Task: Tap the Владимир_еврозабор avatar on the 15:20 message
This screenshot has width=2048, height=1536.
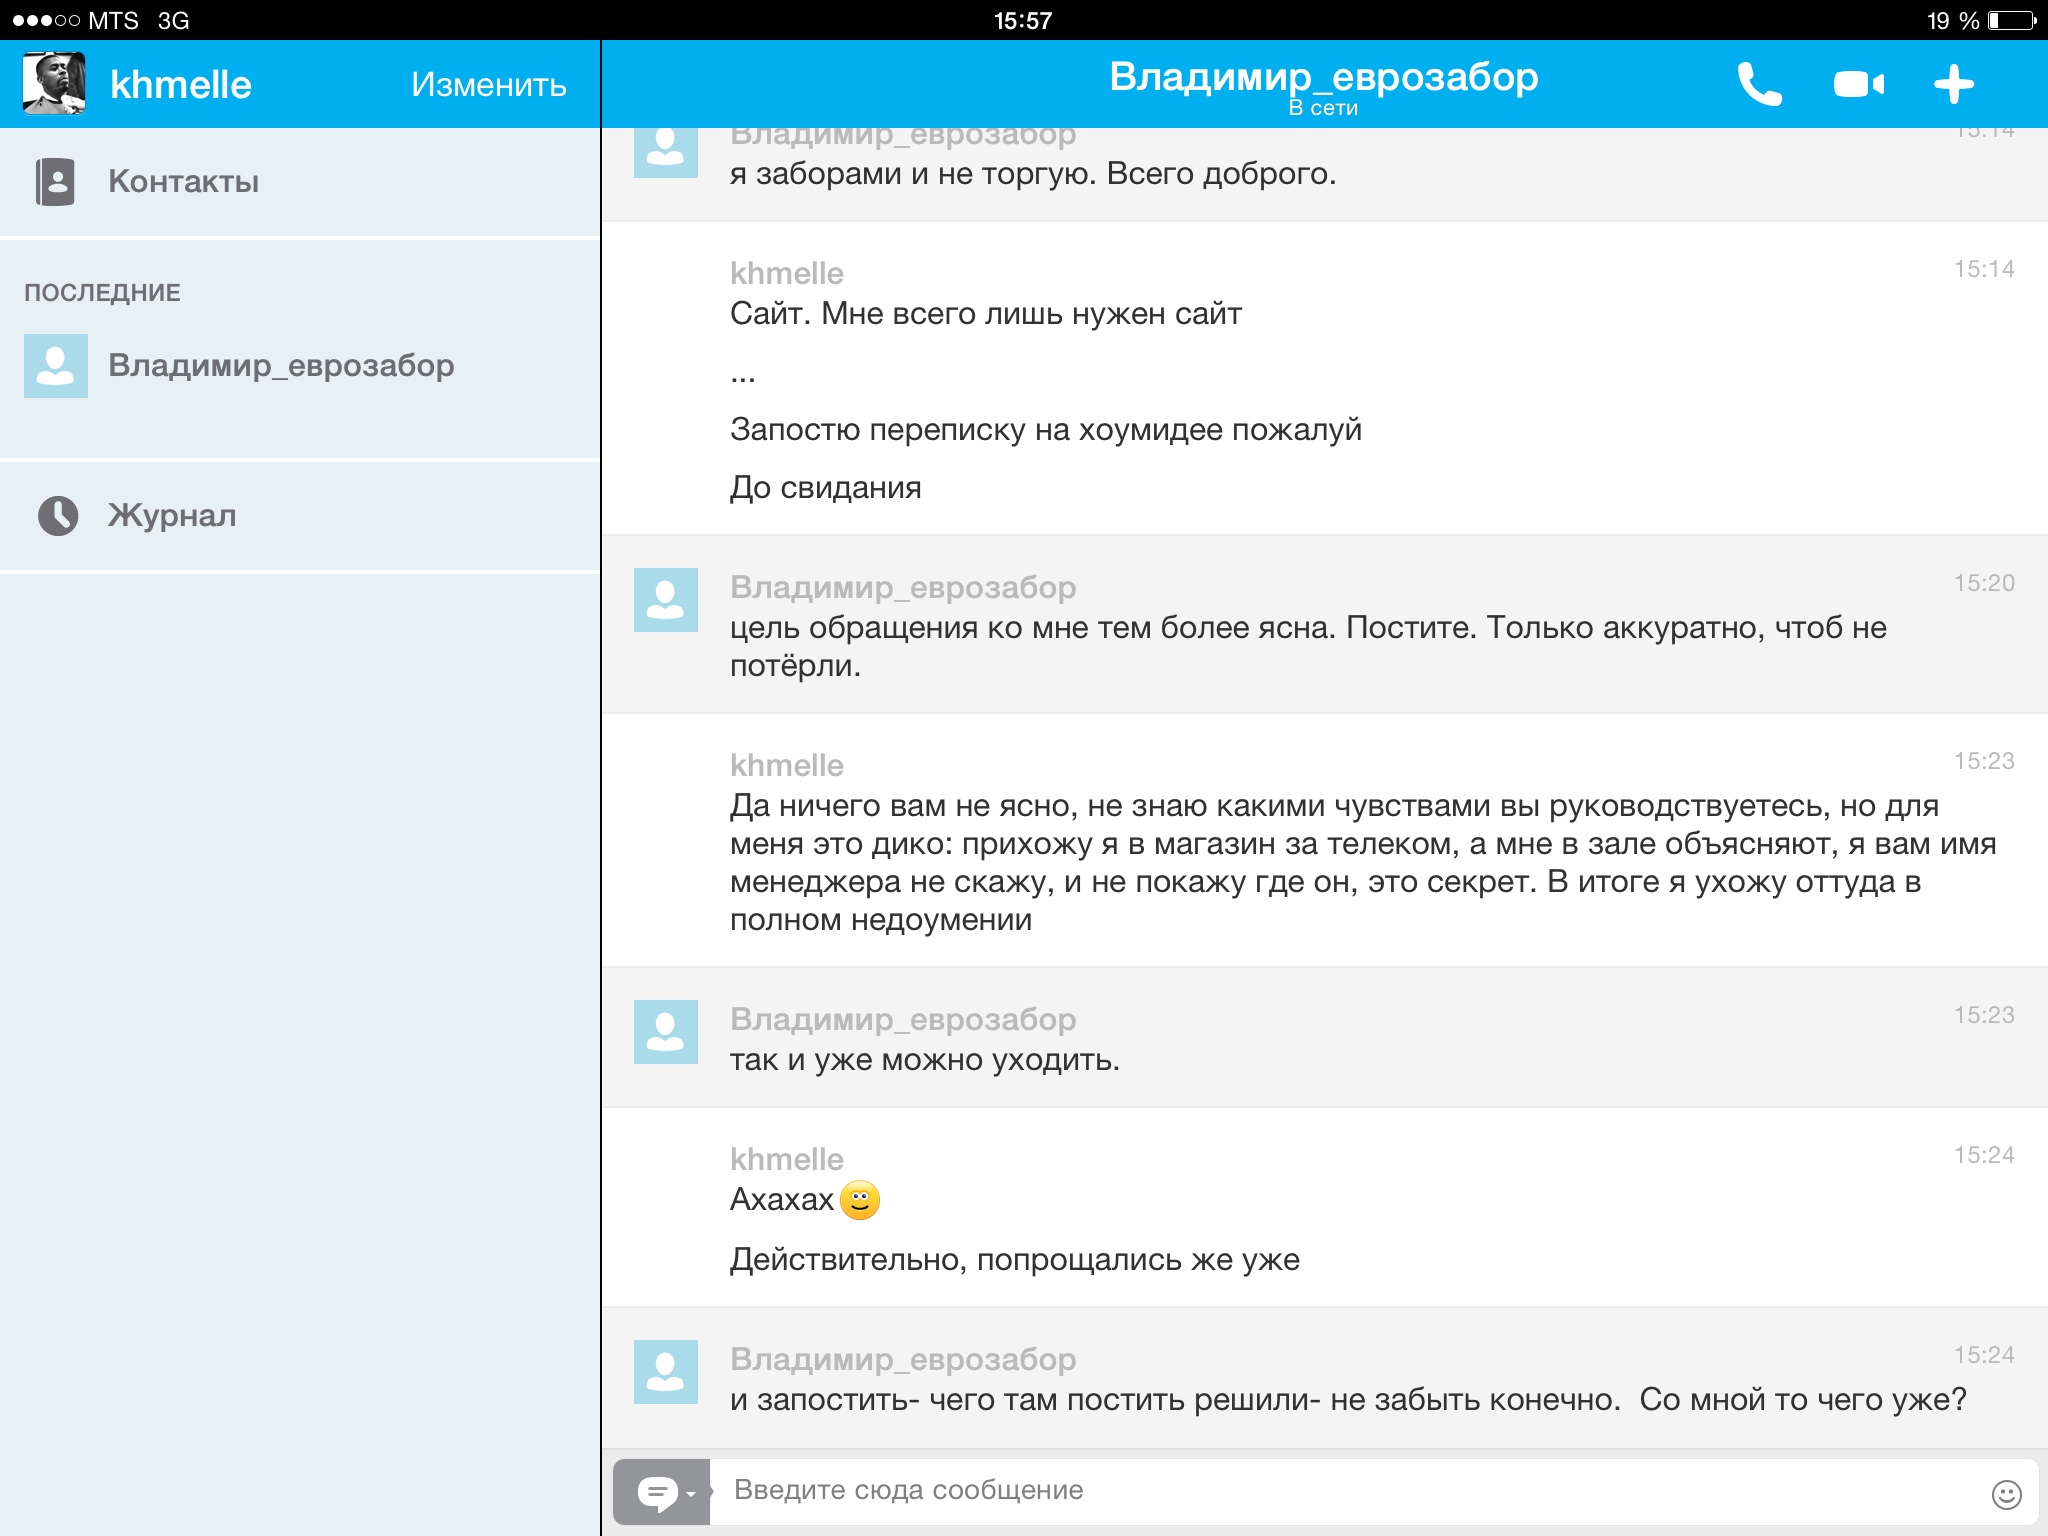Action: tap(665, 600)
